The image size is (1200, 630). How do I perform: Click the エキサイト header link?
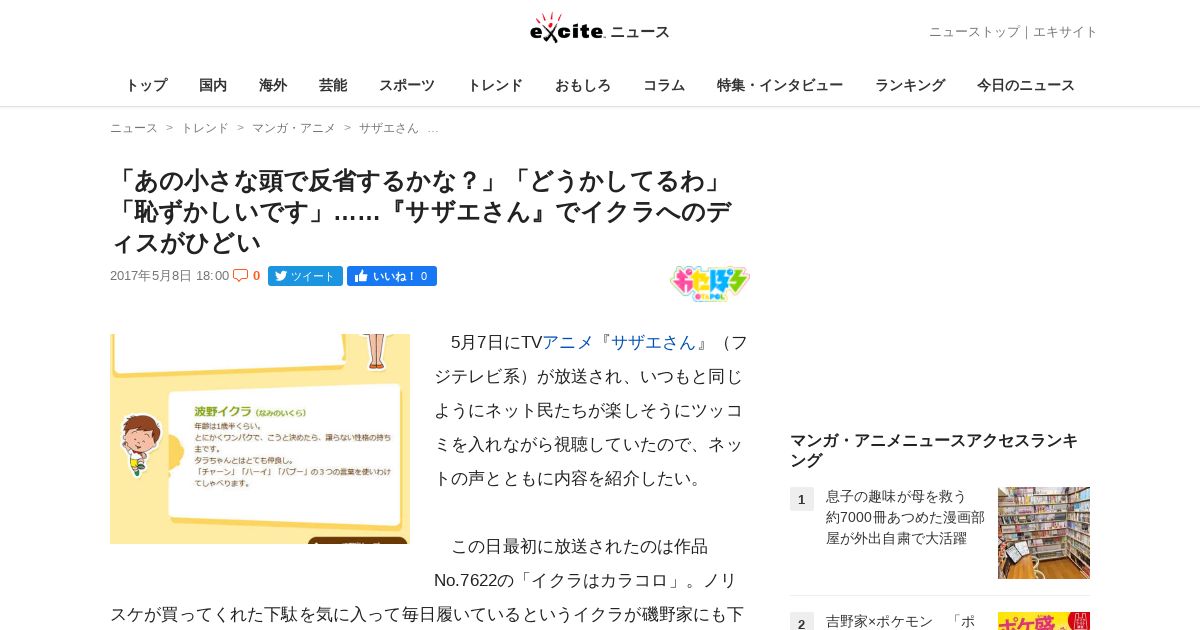point(1065,32)
